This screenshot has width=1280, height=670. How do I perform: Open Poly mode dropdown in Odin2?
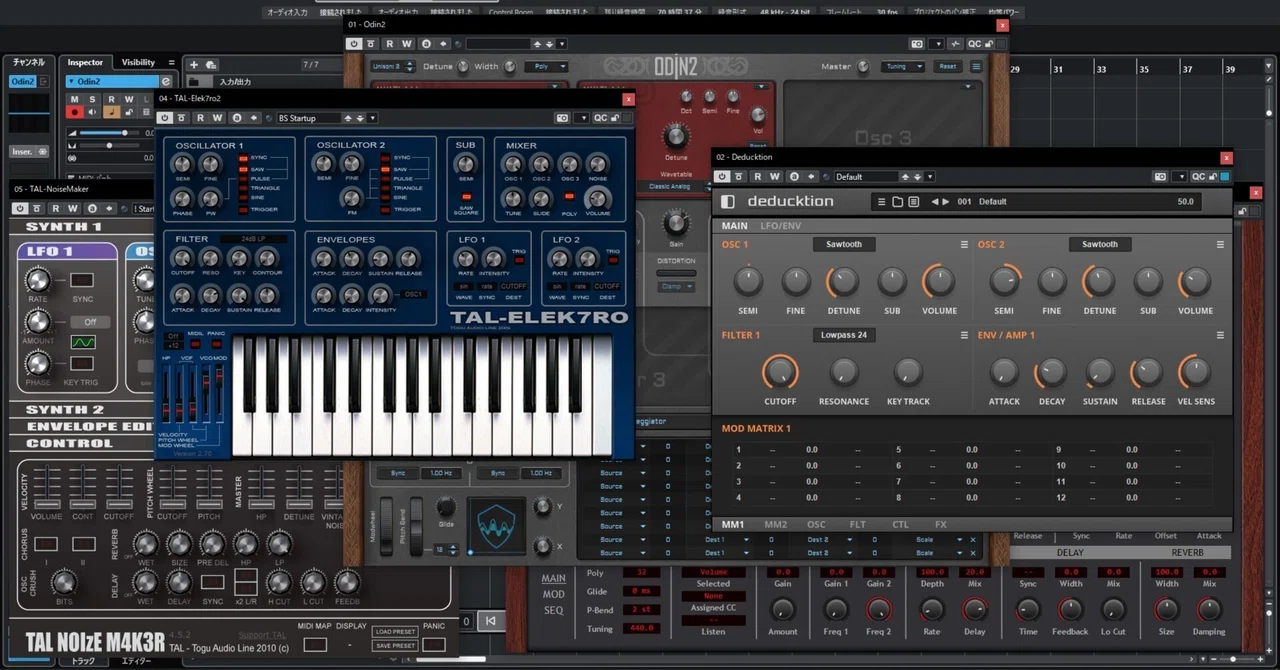[x=548, y=67]
